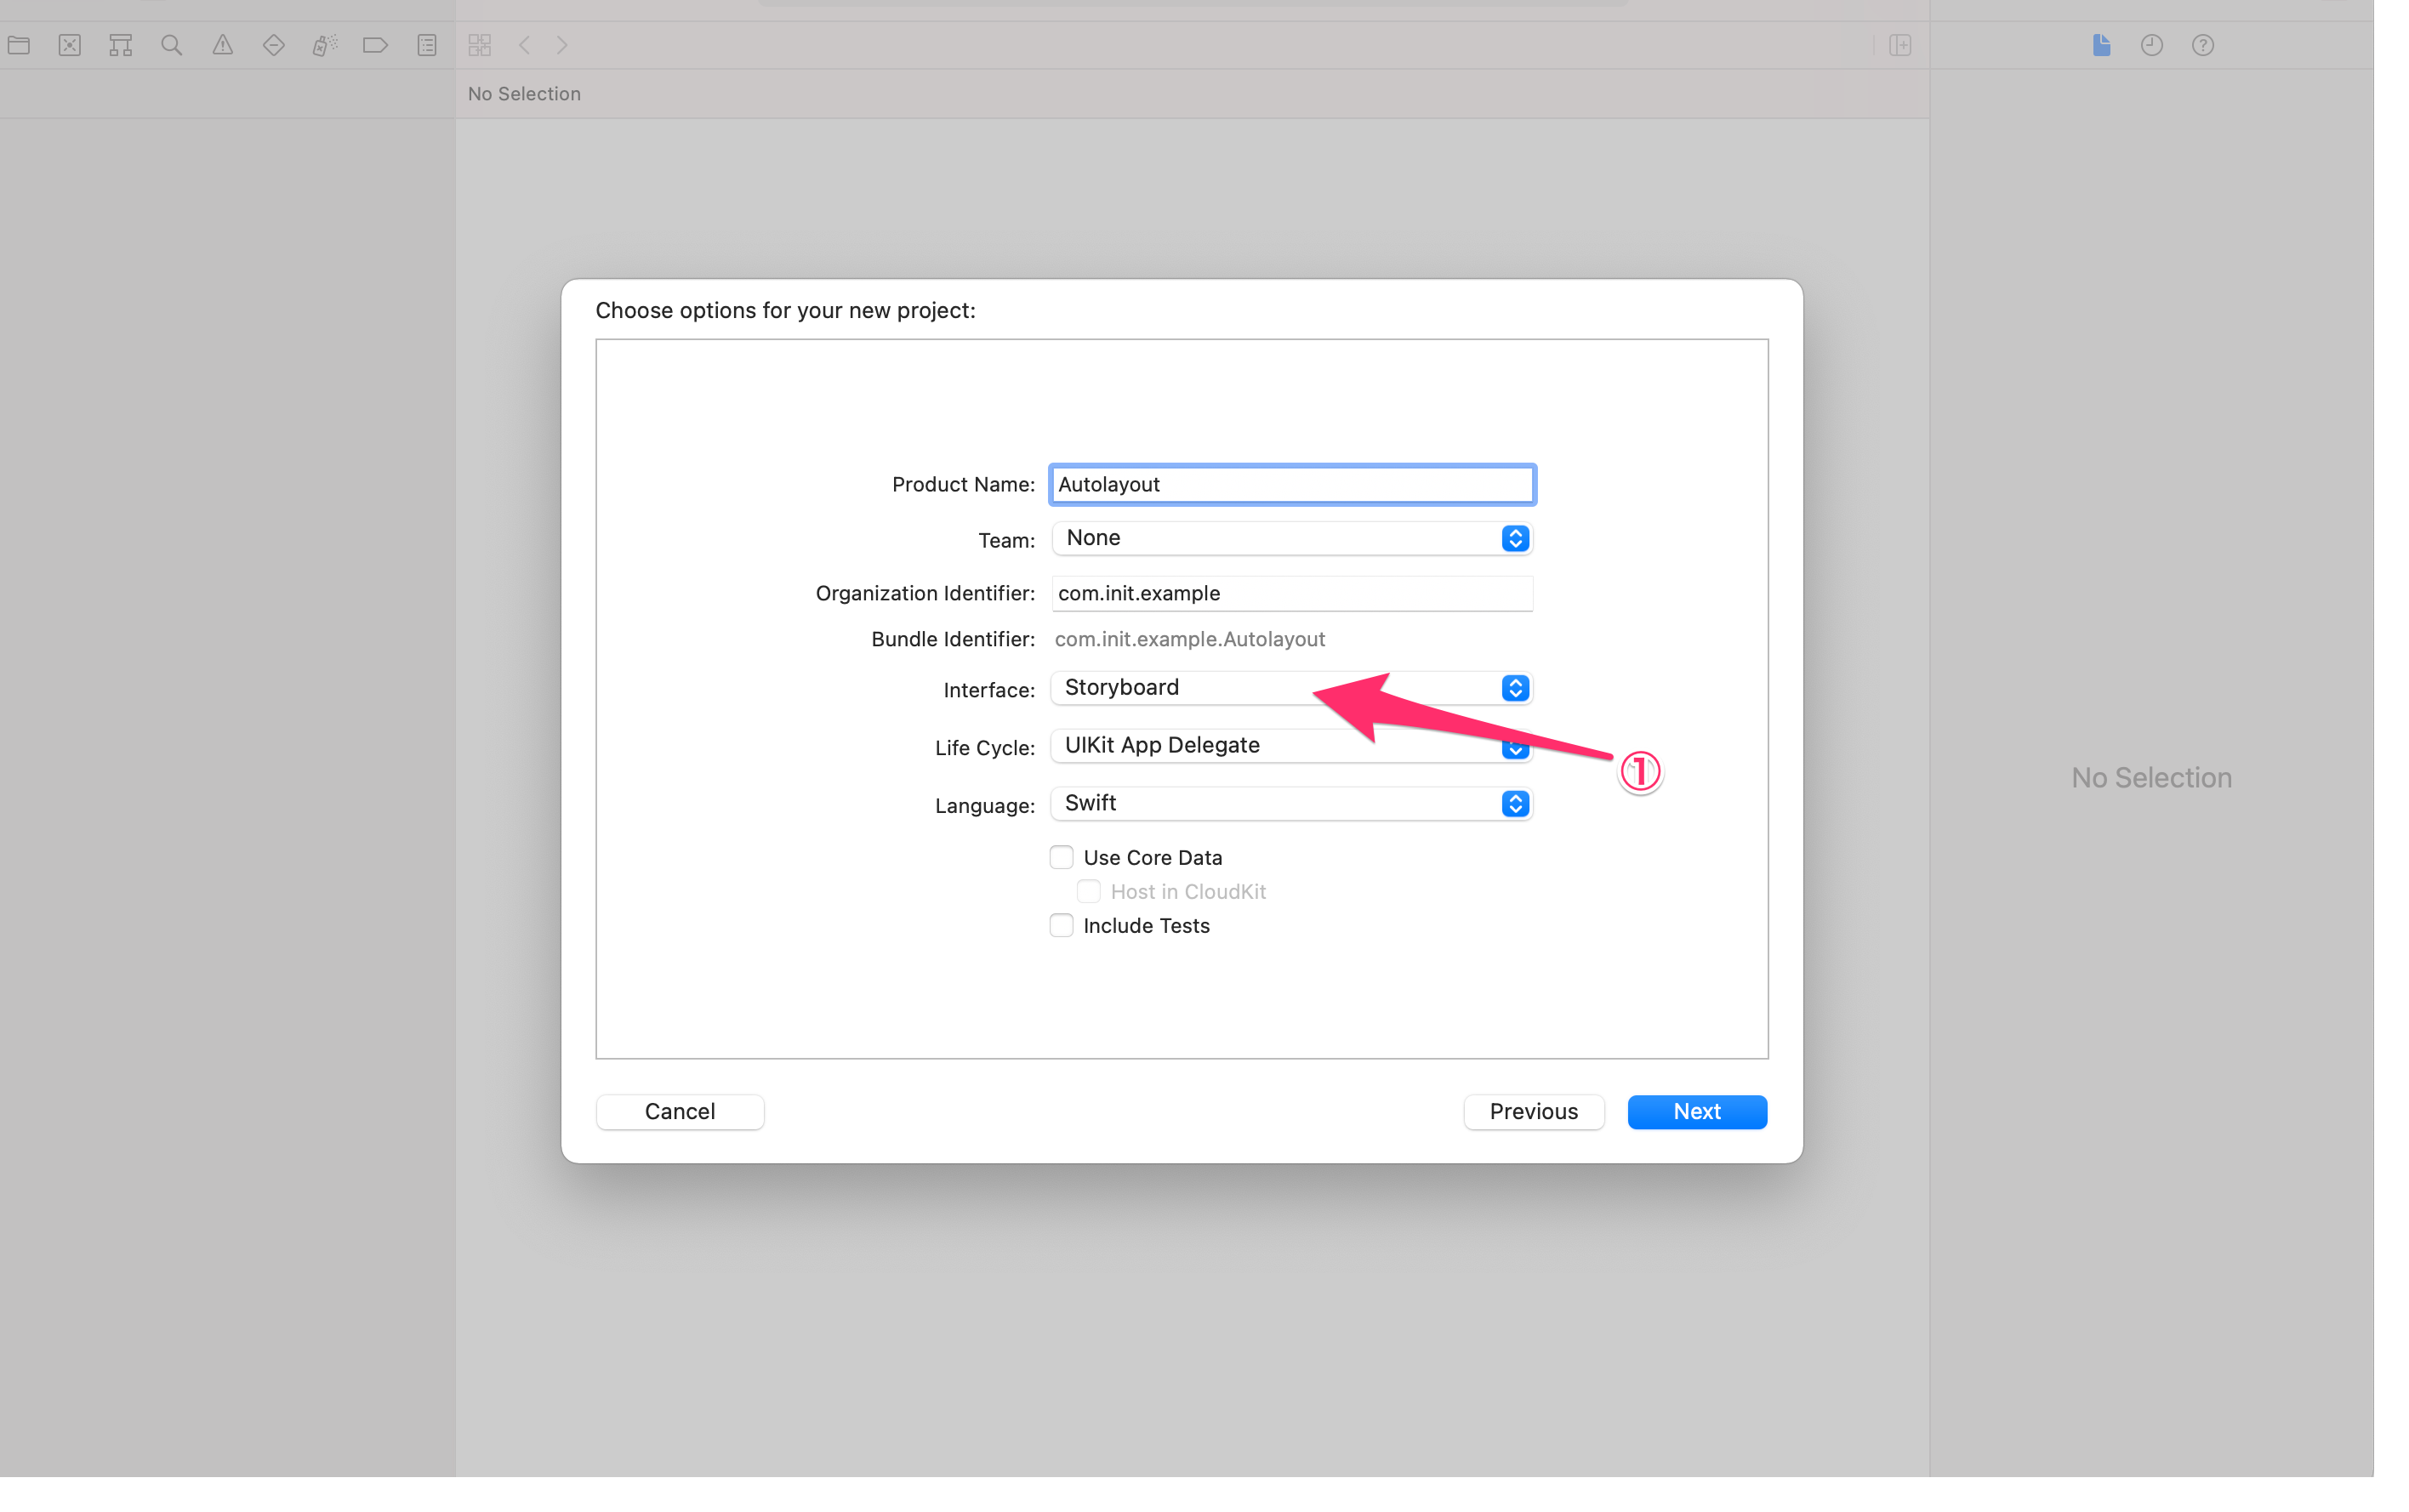
Task: Open the Language Swift dropdown
Action: 1291,803
